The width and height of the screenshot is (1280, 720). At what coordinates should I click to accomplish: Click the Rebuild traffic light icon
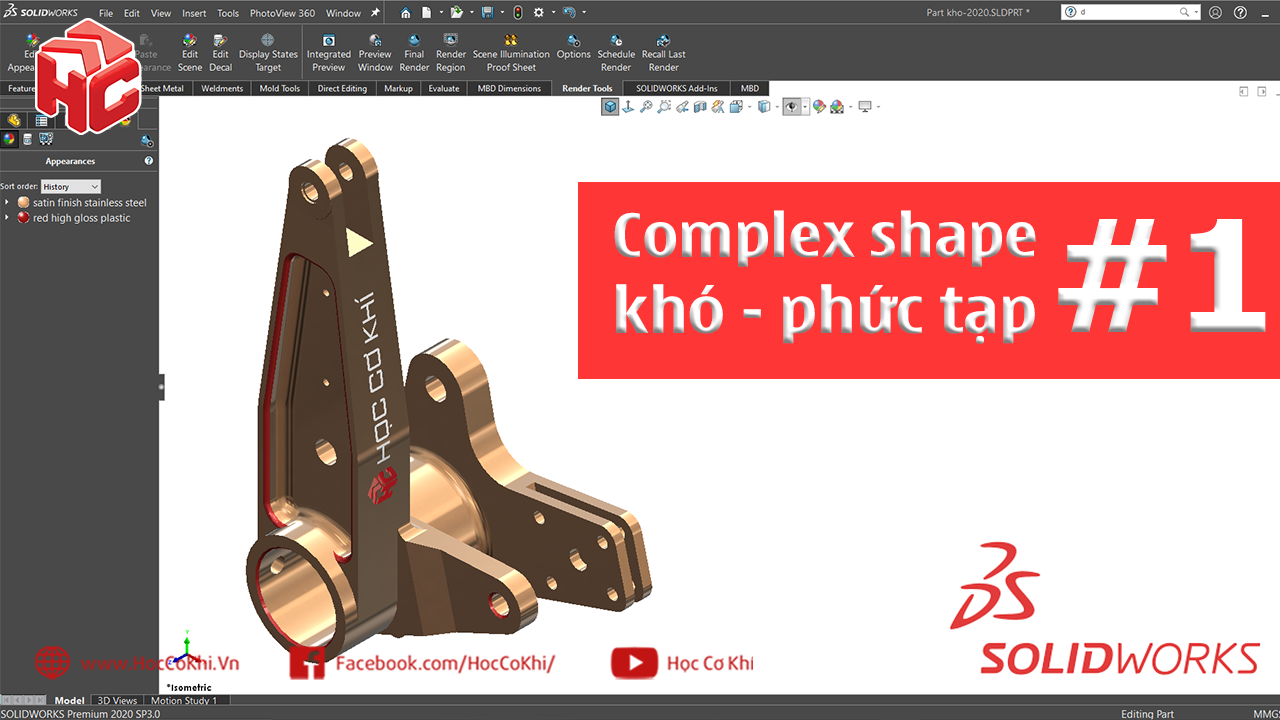point(517,13)
